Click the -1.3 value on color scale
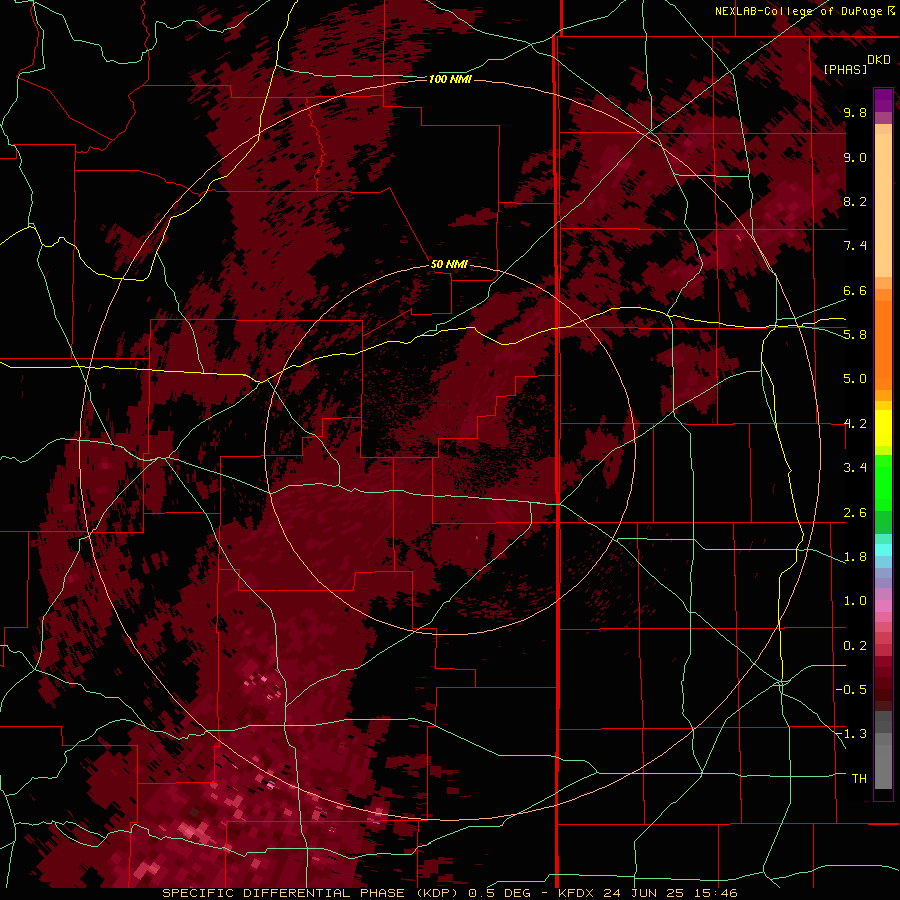 pos(852,734)
